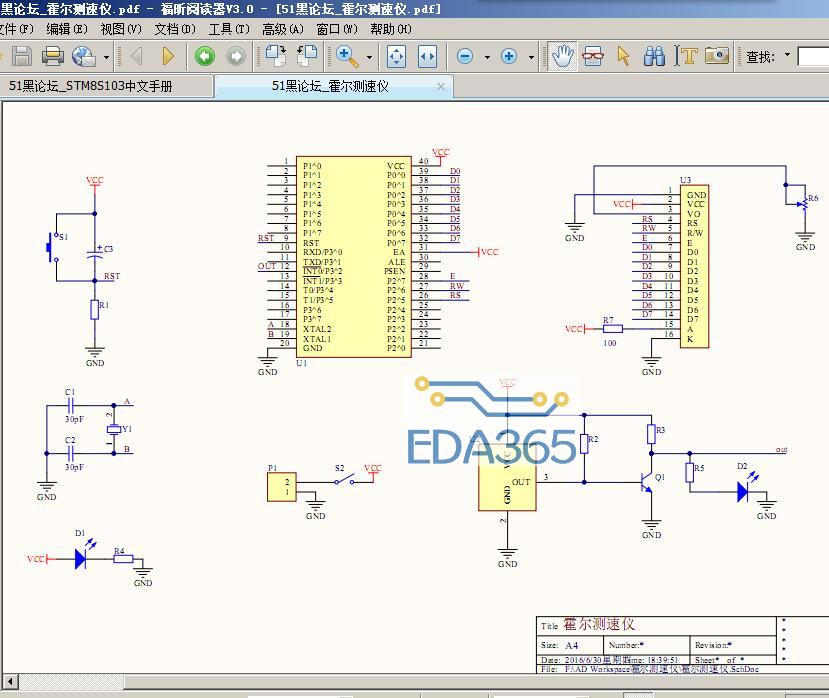The image size is (829, 698).
Task: Go to the next page arrow
Action: [168, 56]
